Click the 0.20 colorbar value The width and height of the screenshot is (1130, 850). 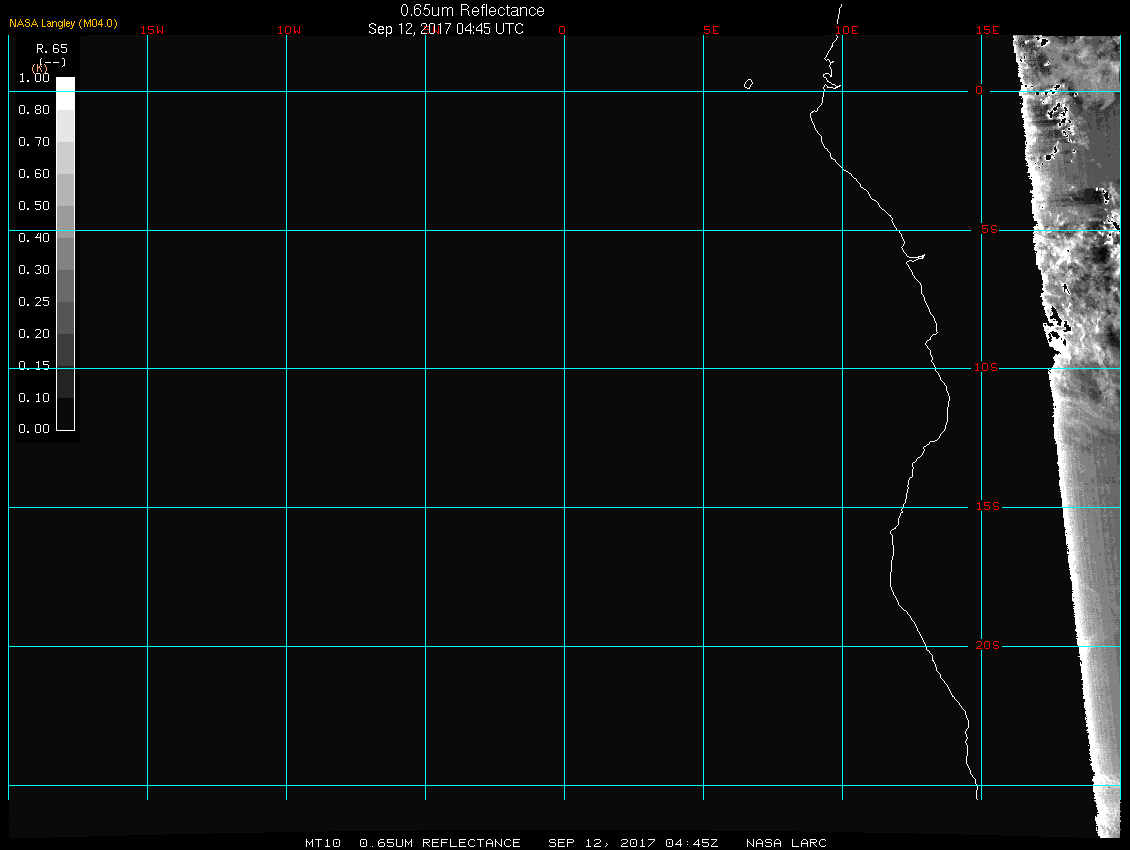(34, 333)
